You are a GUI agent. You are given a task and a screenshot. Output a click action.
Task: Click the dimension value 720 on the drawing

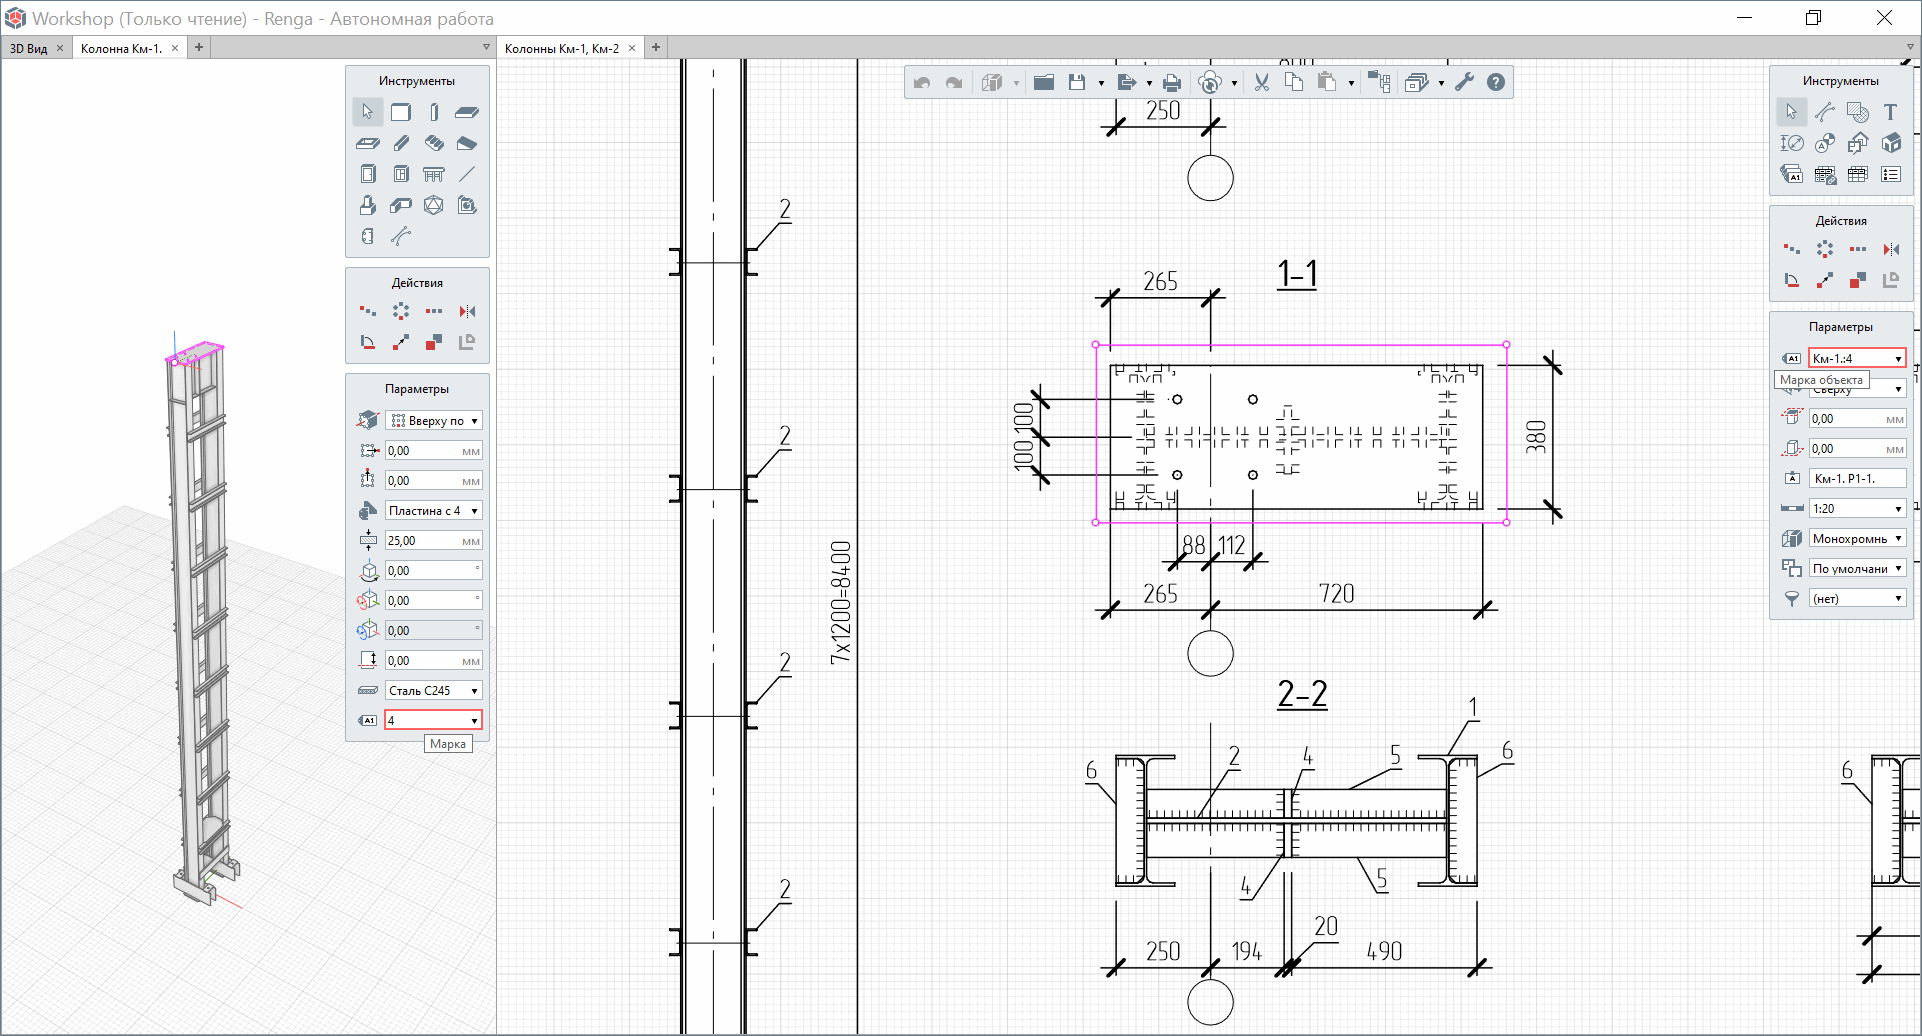pyautogui.click(x=1336, y=594)
